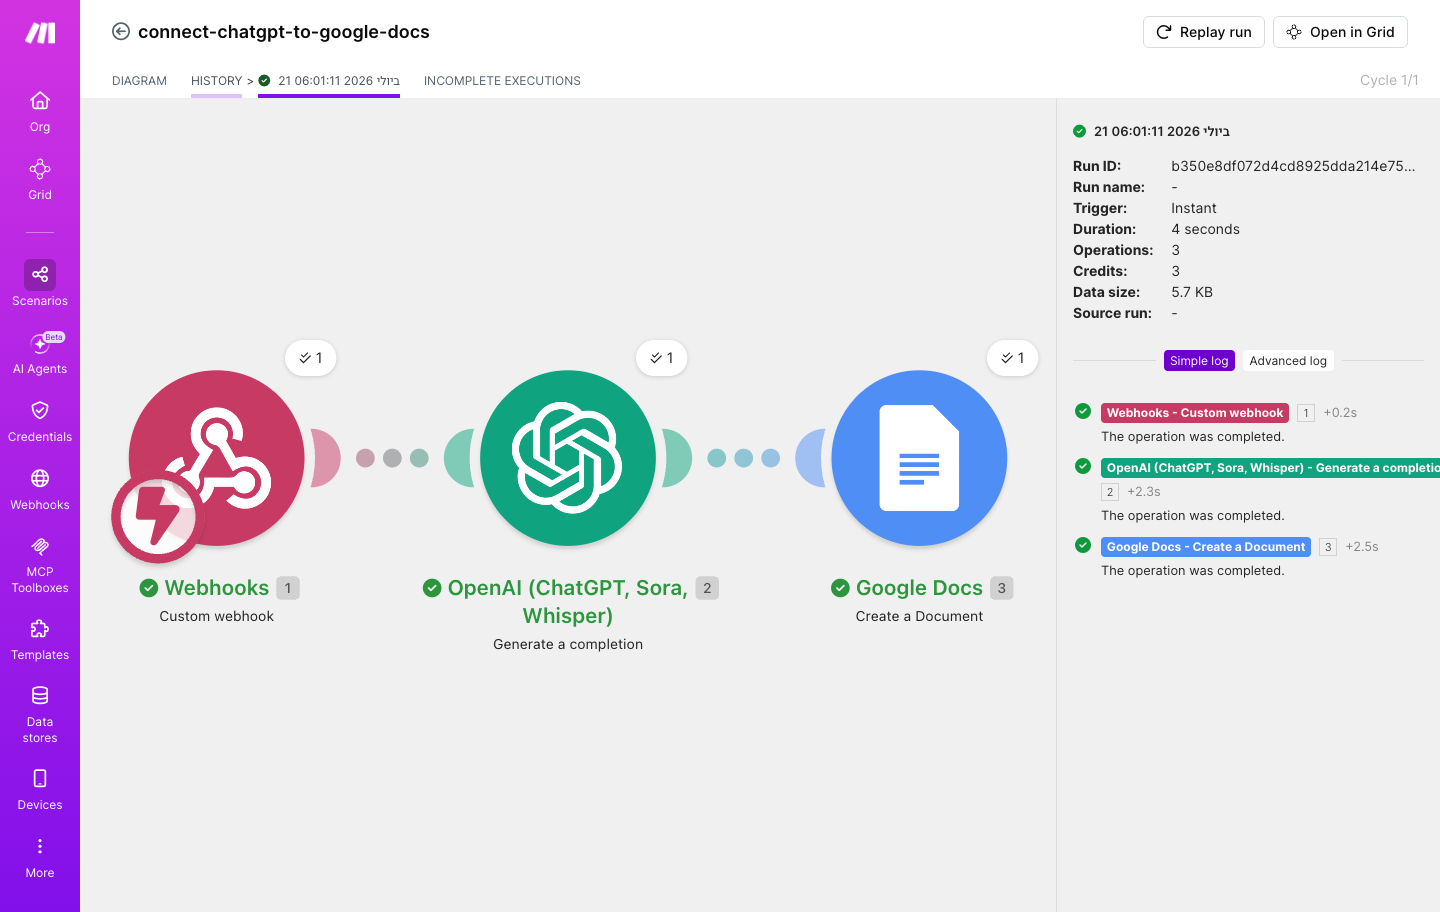Open Webhooks in the sidebar
Image resolution: width=1440 pixels, height=912 pixels.
40,489
